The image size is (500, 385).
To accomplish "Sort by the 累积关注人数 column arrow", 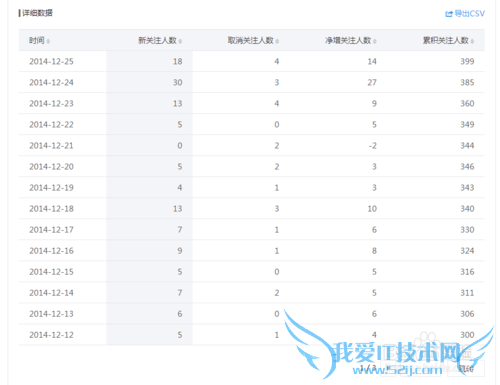I will click(x=472, y=41).
